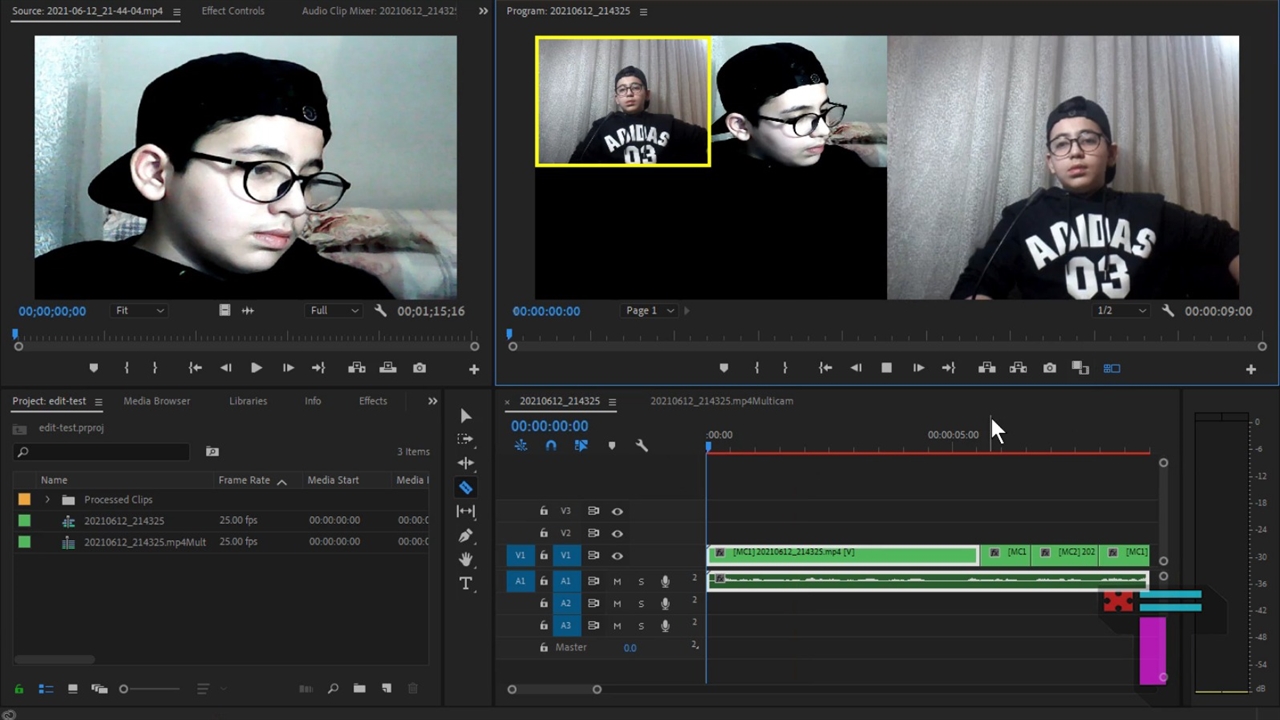The width and height of the screenshot is (1280, 720).
Task: Click the Play button in Source monitor
Action: tap(256, 368)
